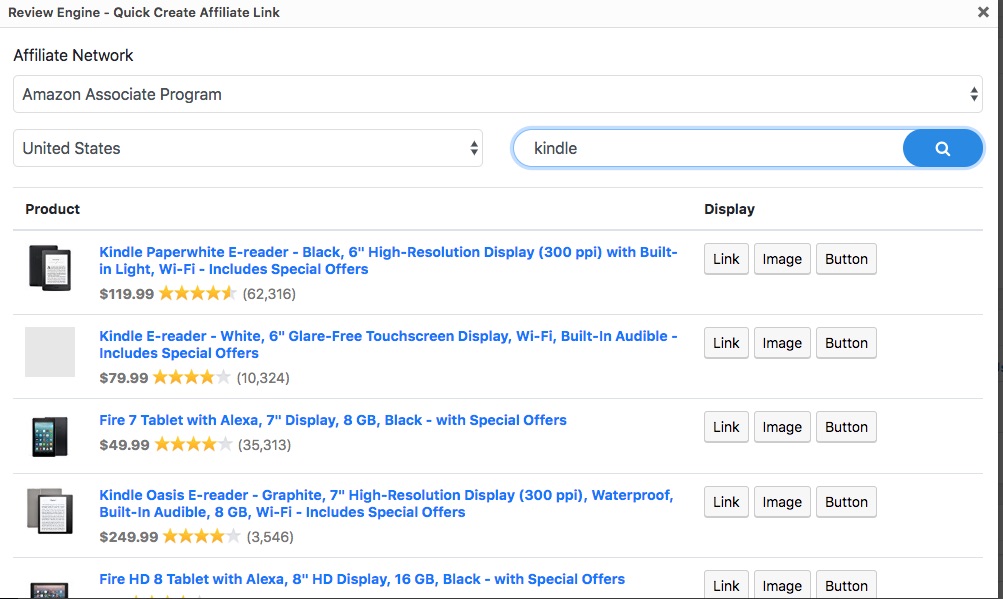
Task: Click the Fire 7 Tablet star rating
Action: 193,444
